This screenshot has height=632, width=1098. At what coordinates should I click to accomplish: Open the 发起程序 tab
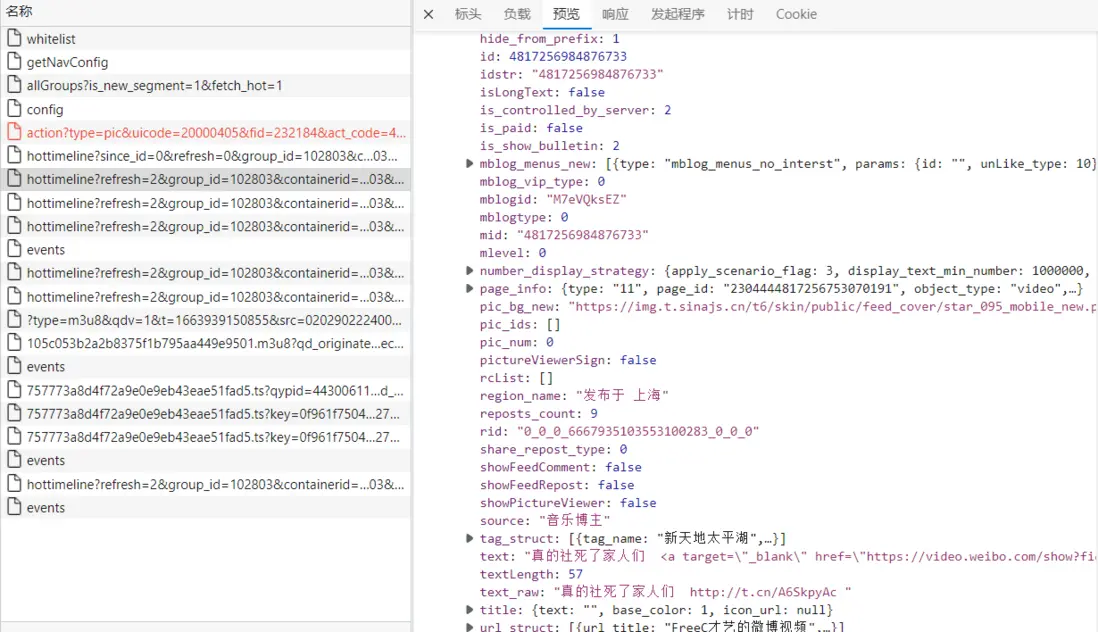click(x=678, y=14)
